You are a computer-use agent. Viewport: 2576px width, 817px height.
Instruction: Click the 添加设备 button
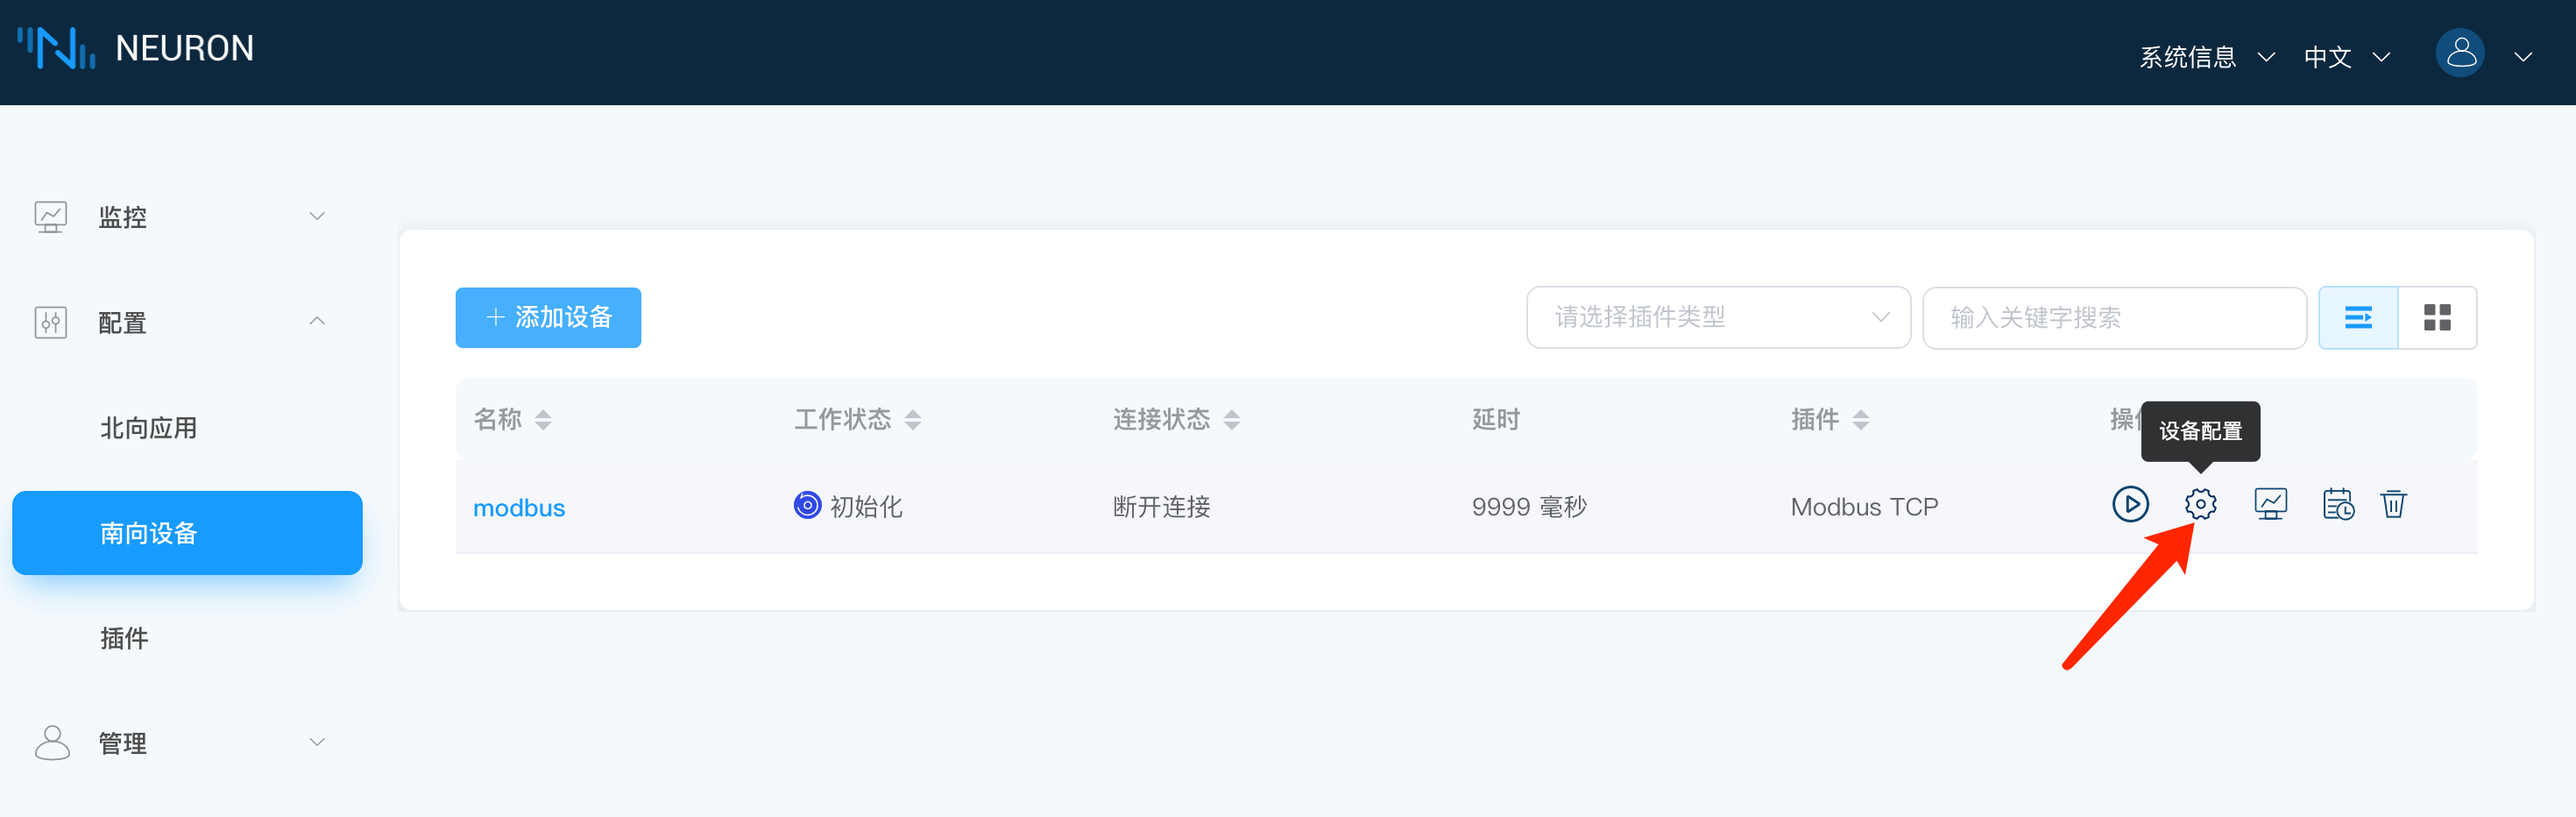pyautogui.click(x=547, y=318)
